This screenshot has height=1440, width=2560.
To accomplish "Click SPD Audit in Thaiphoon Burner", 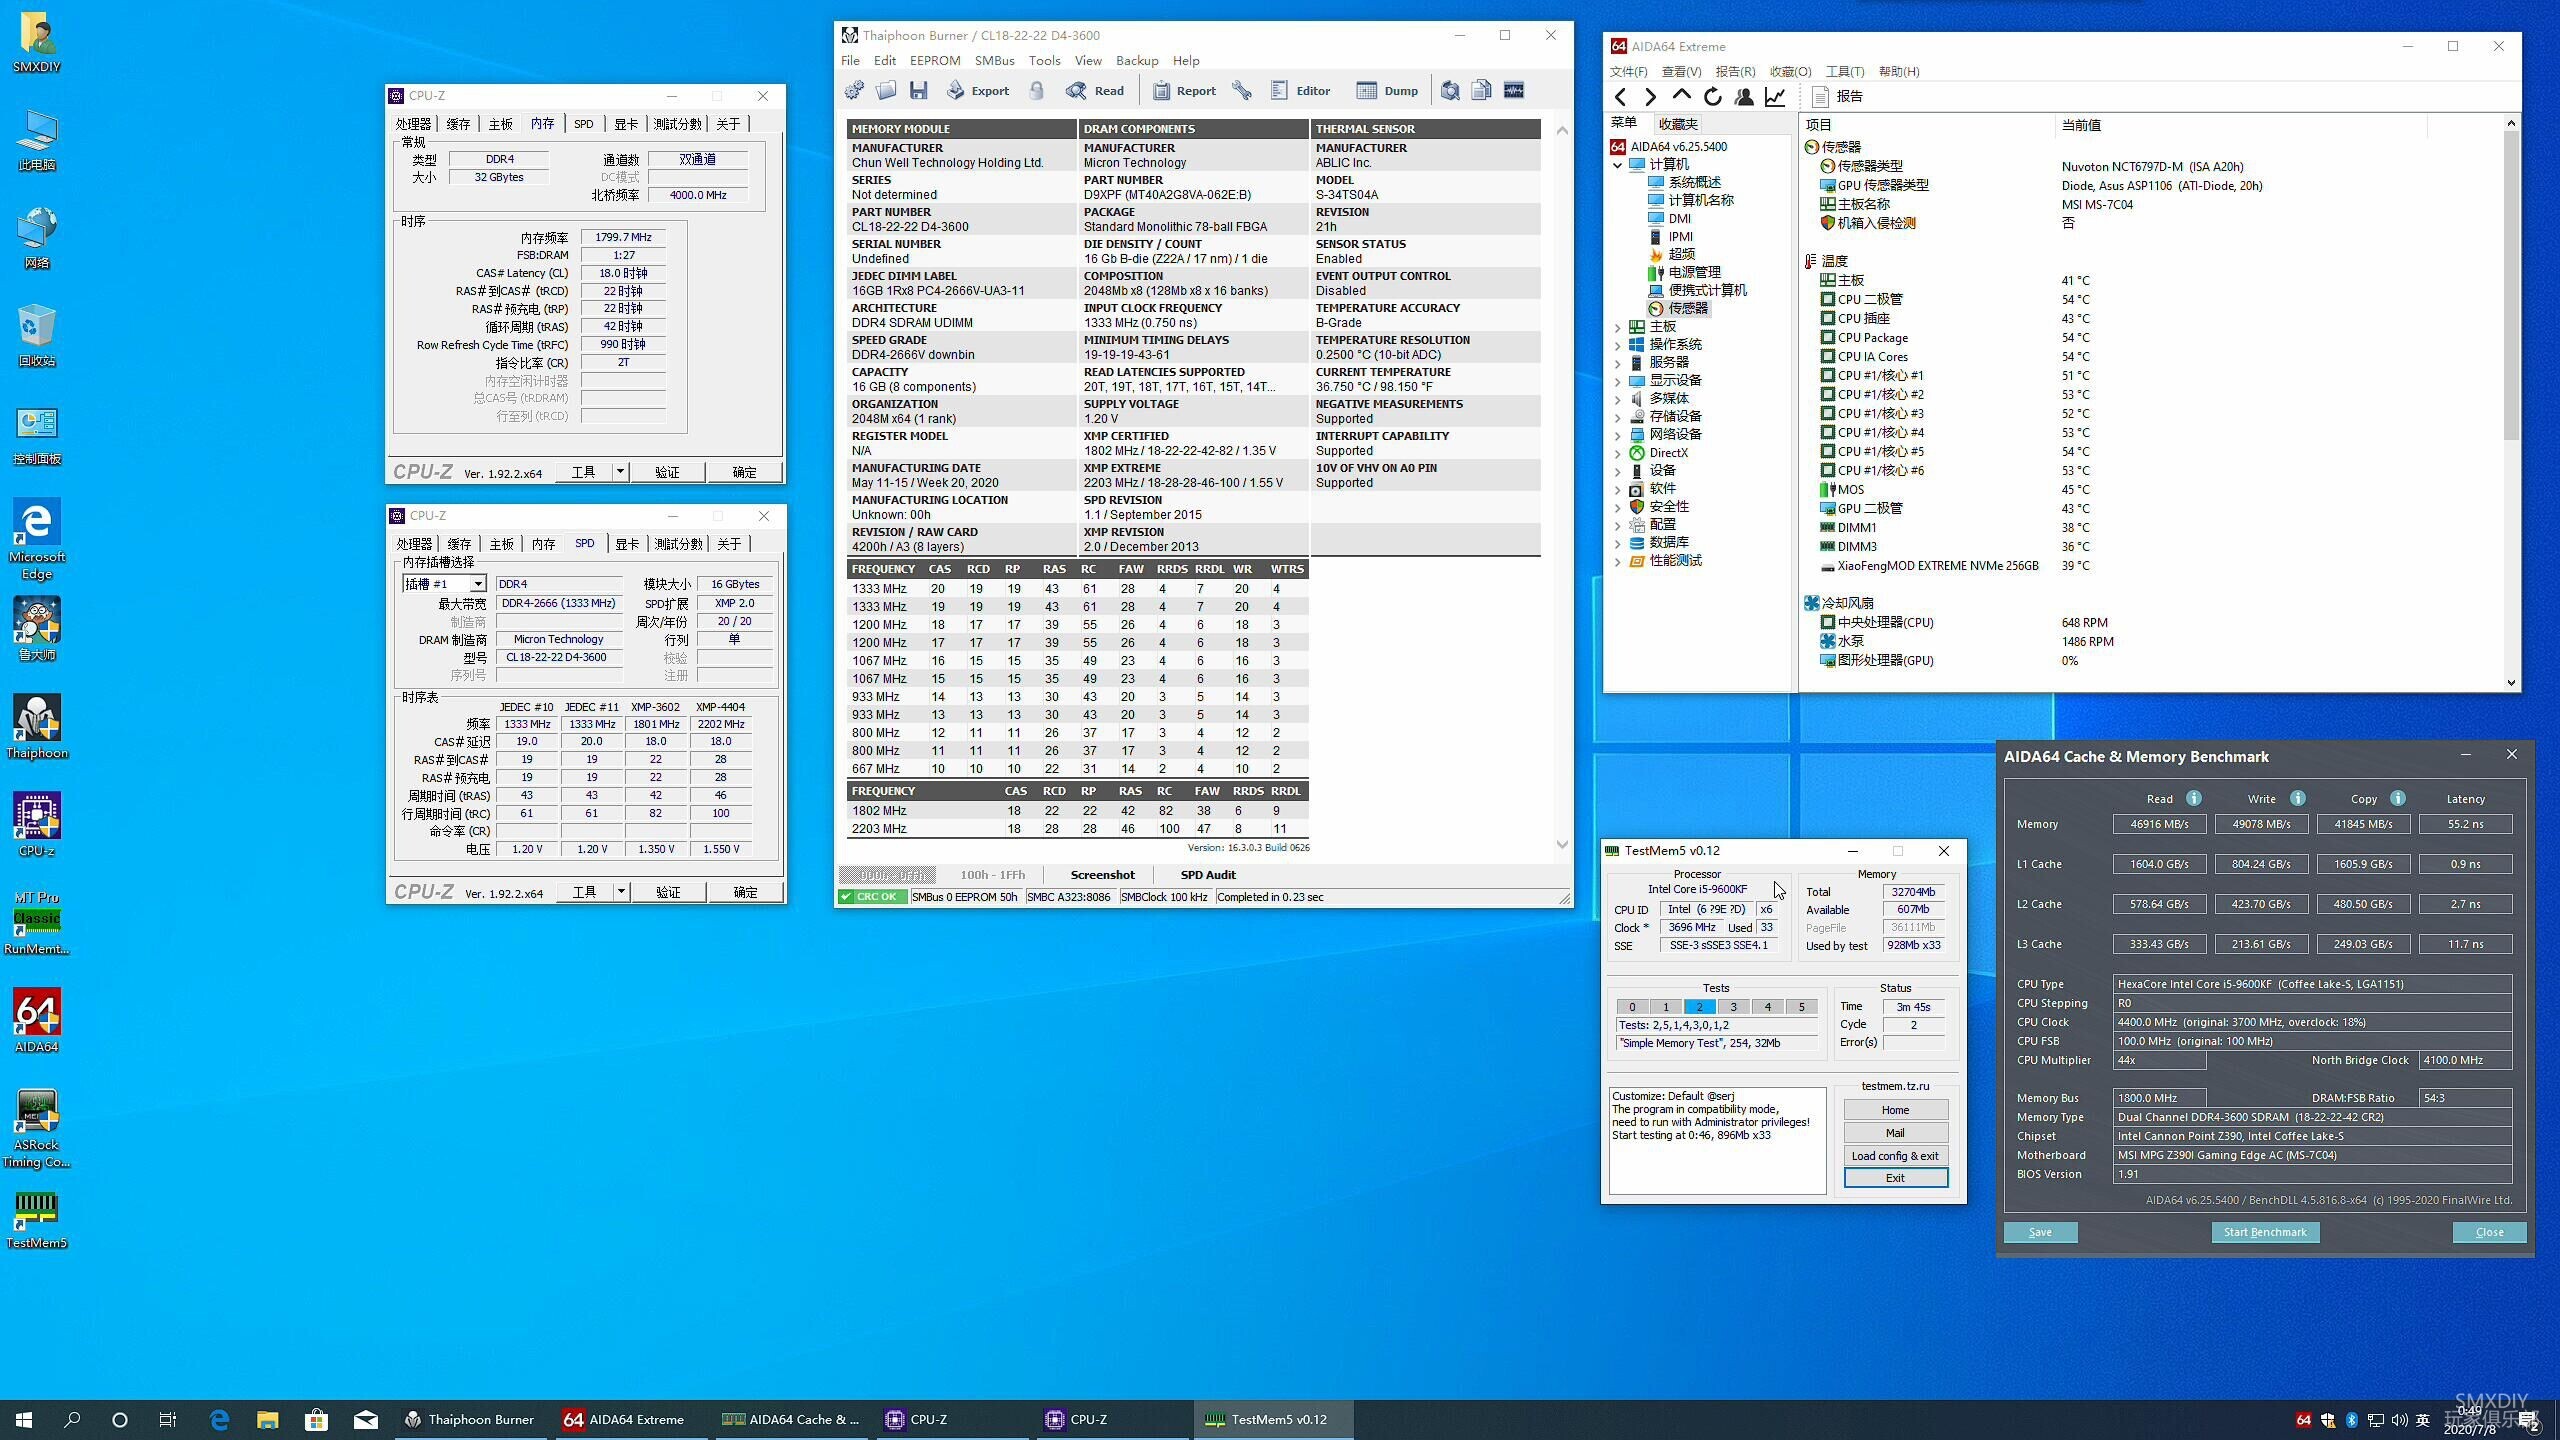I will tap(1208, 875).
